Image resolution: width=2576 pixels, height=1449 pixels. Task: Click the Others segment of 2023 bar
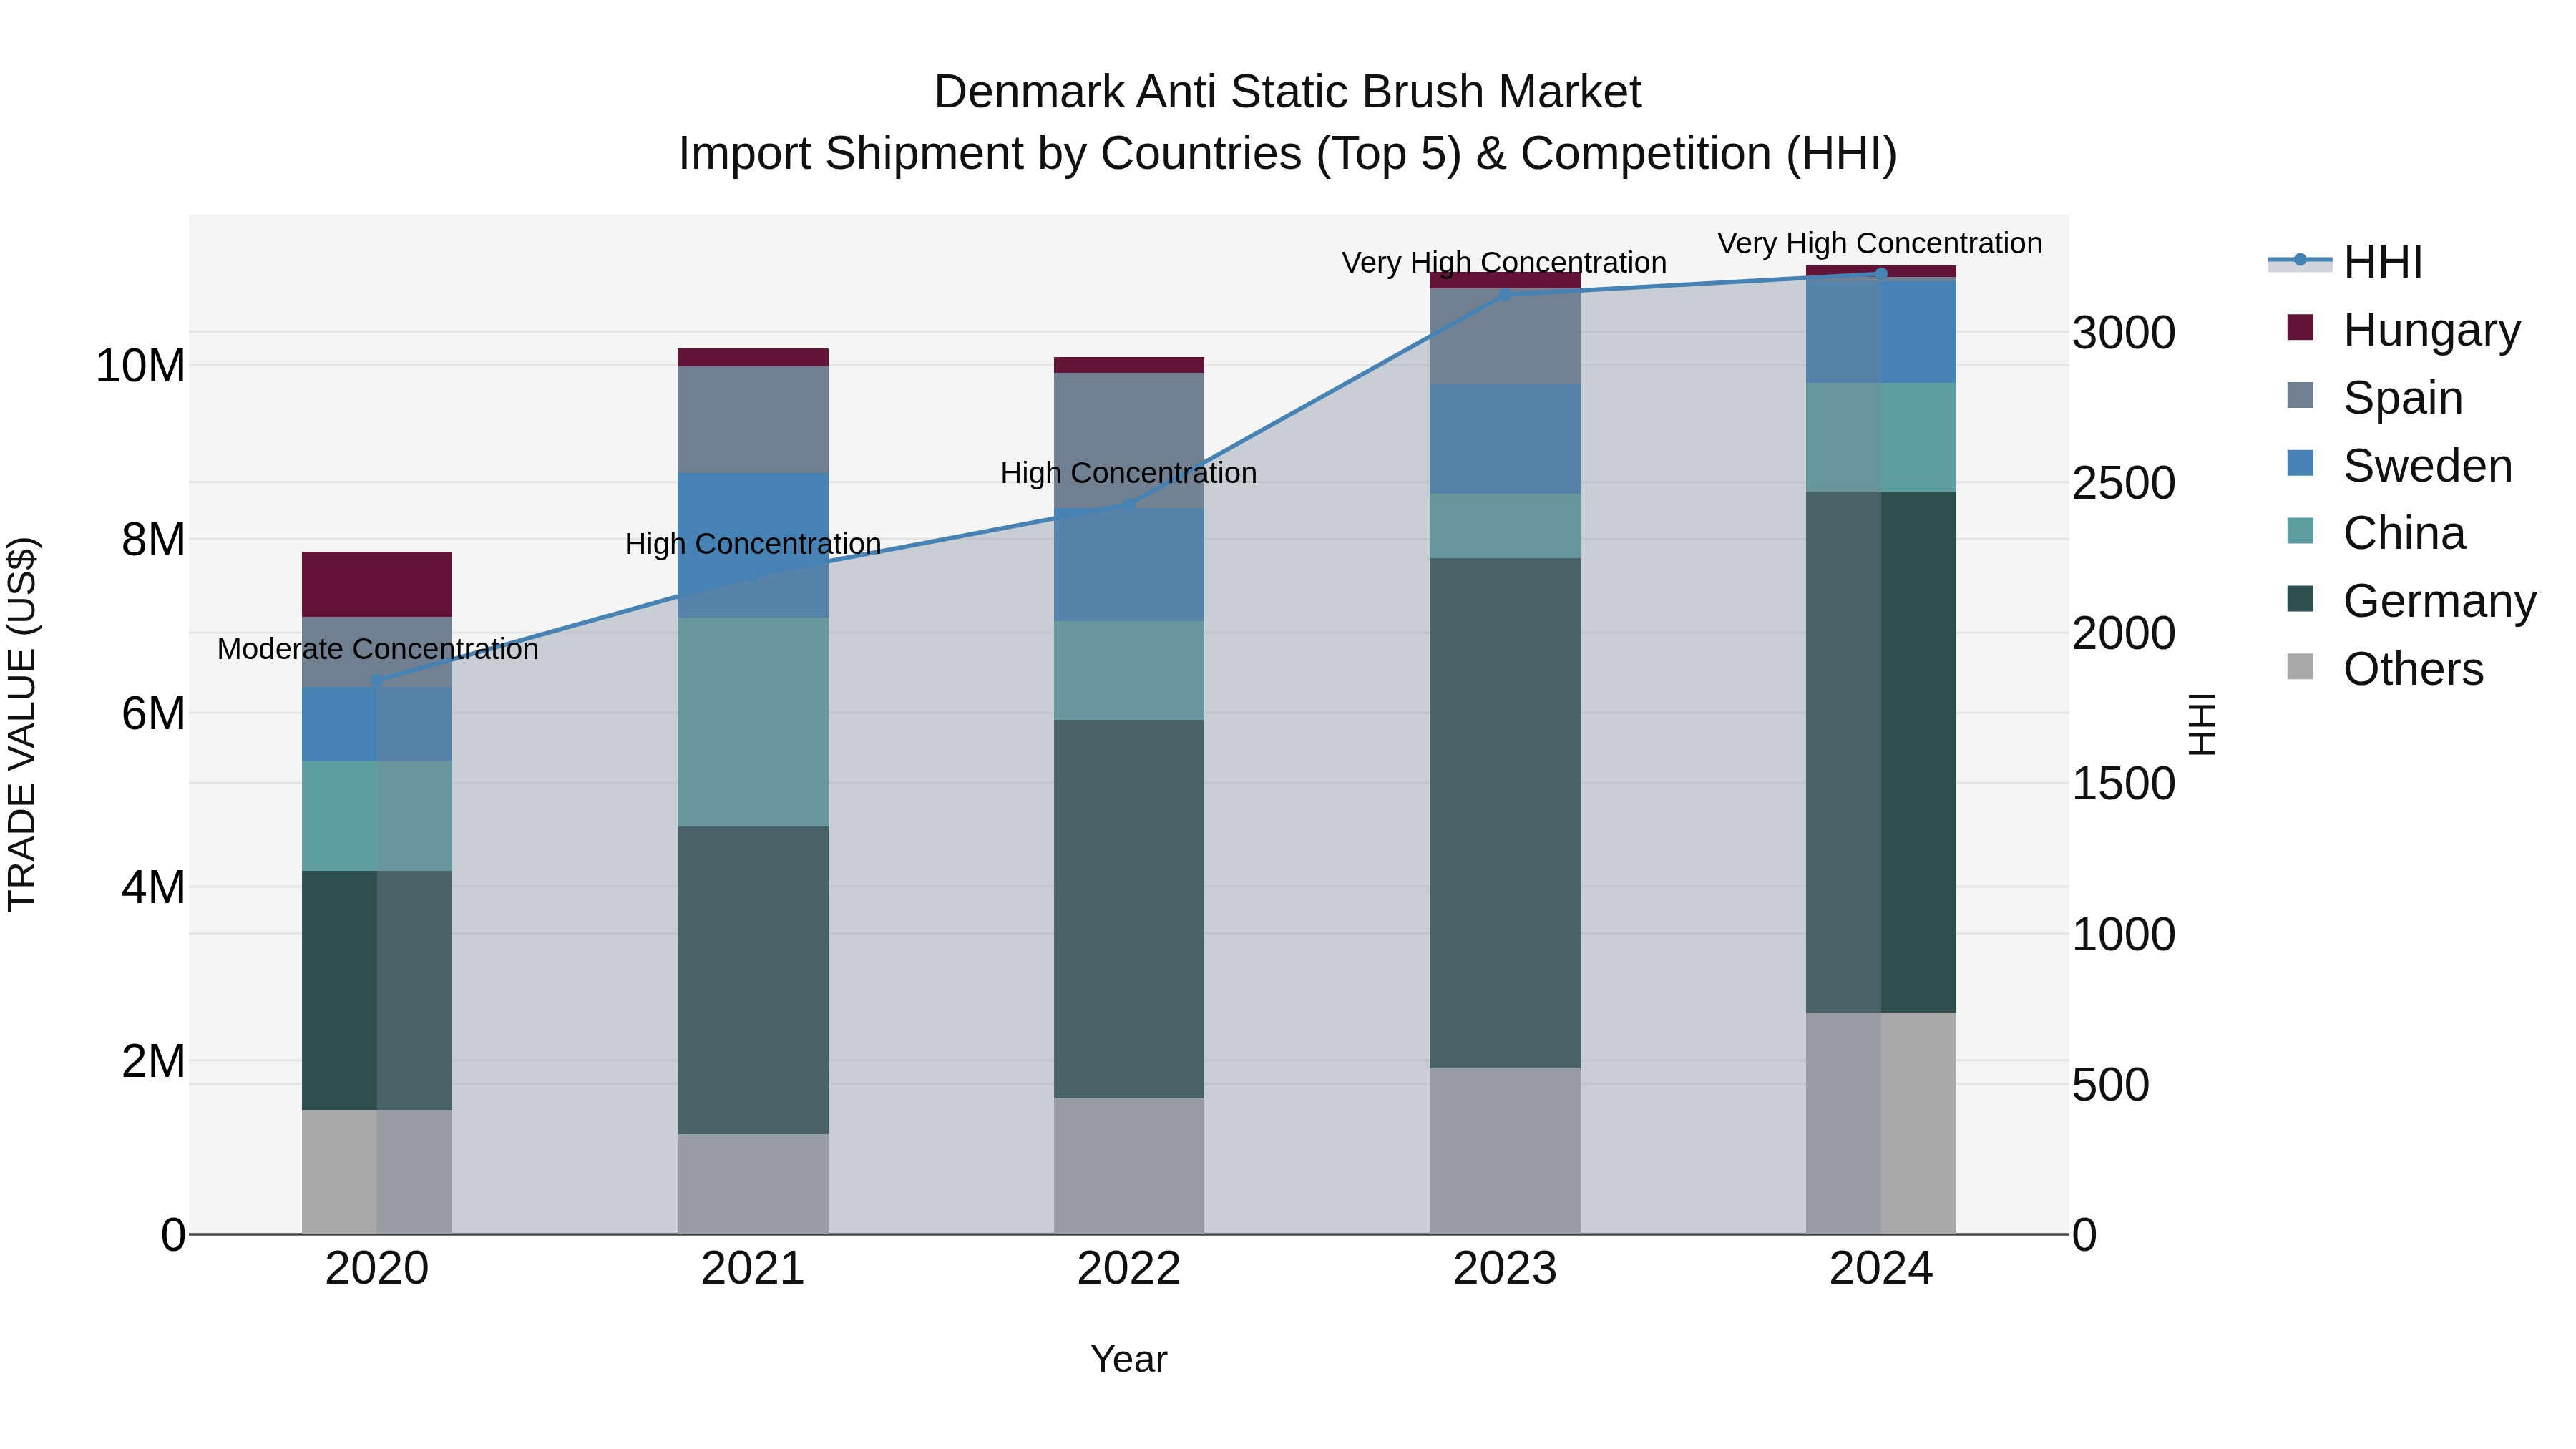click(x=1505, y=1151)
